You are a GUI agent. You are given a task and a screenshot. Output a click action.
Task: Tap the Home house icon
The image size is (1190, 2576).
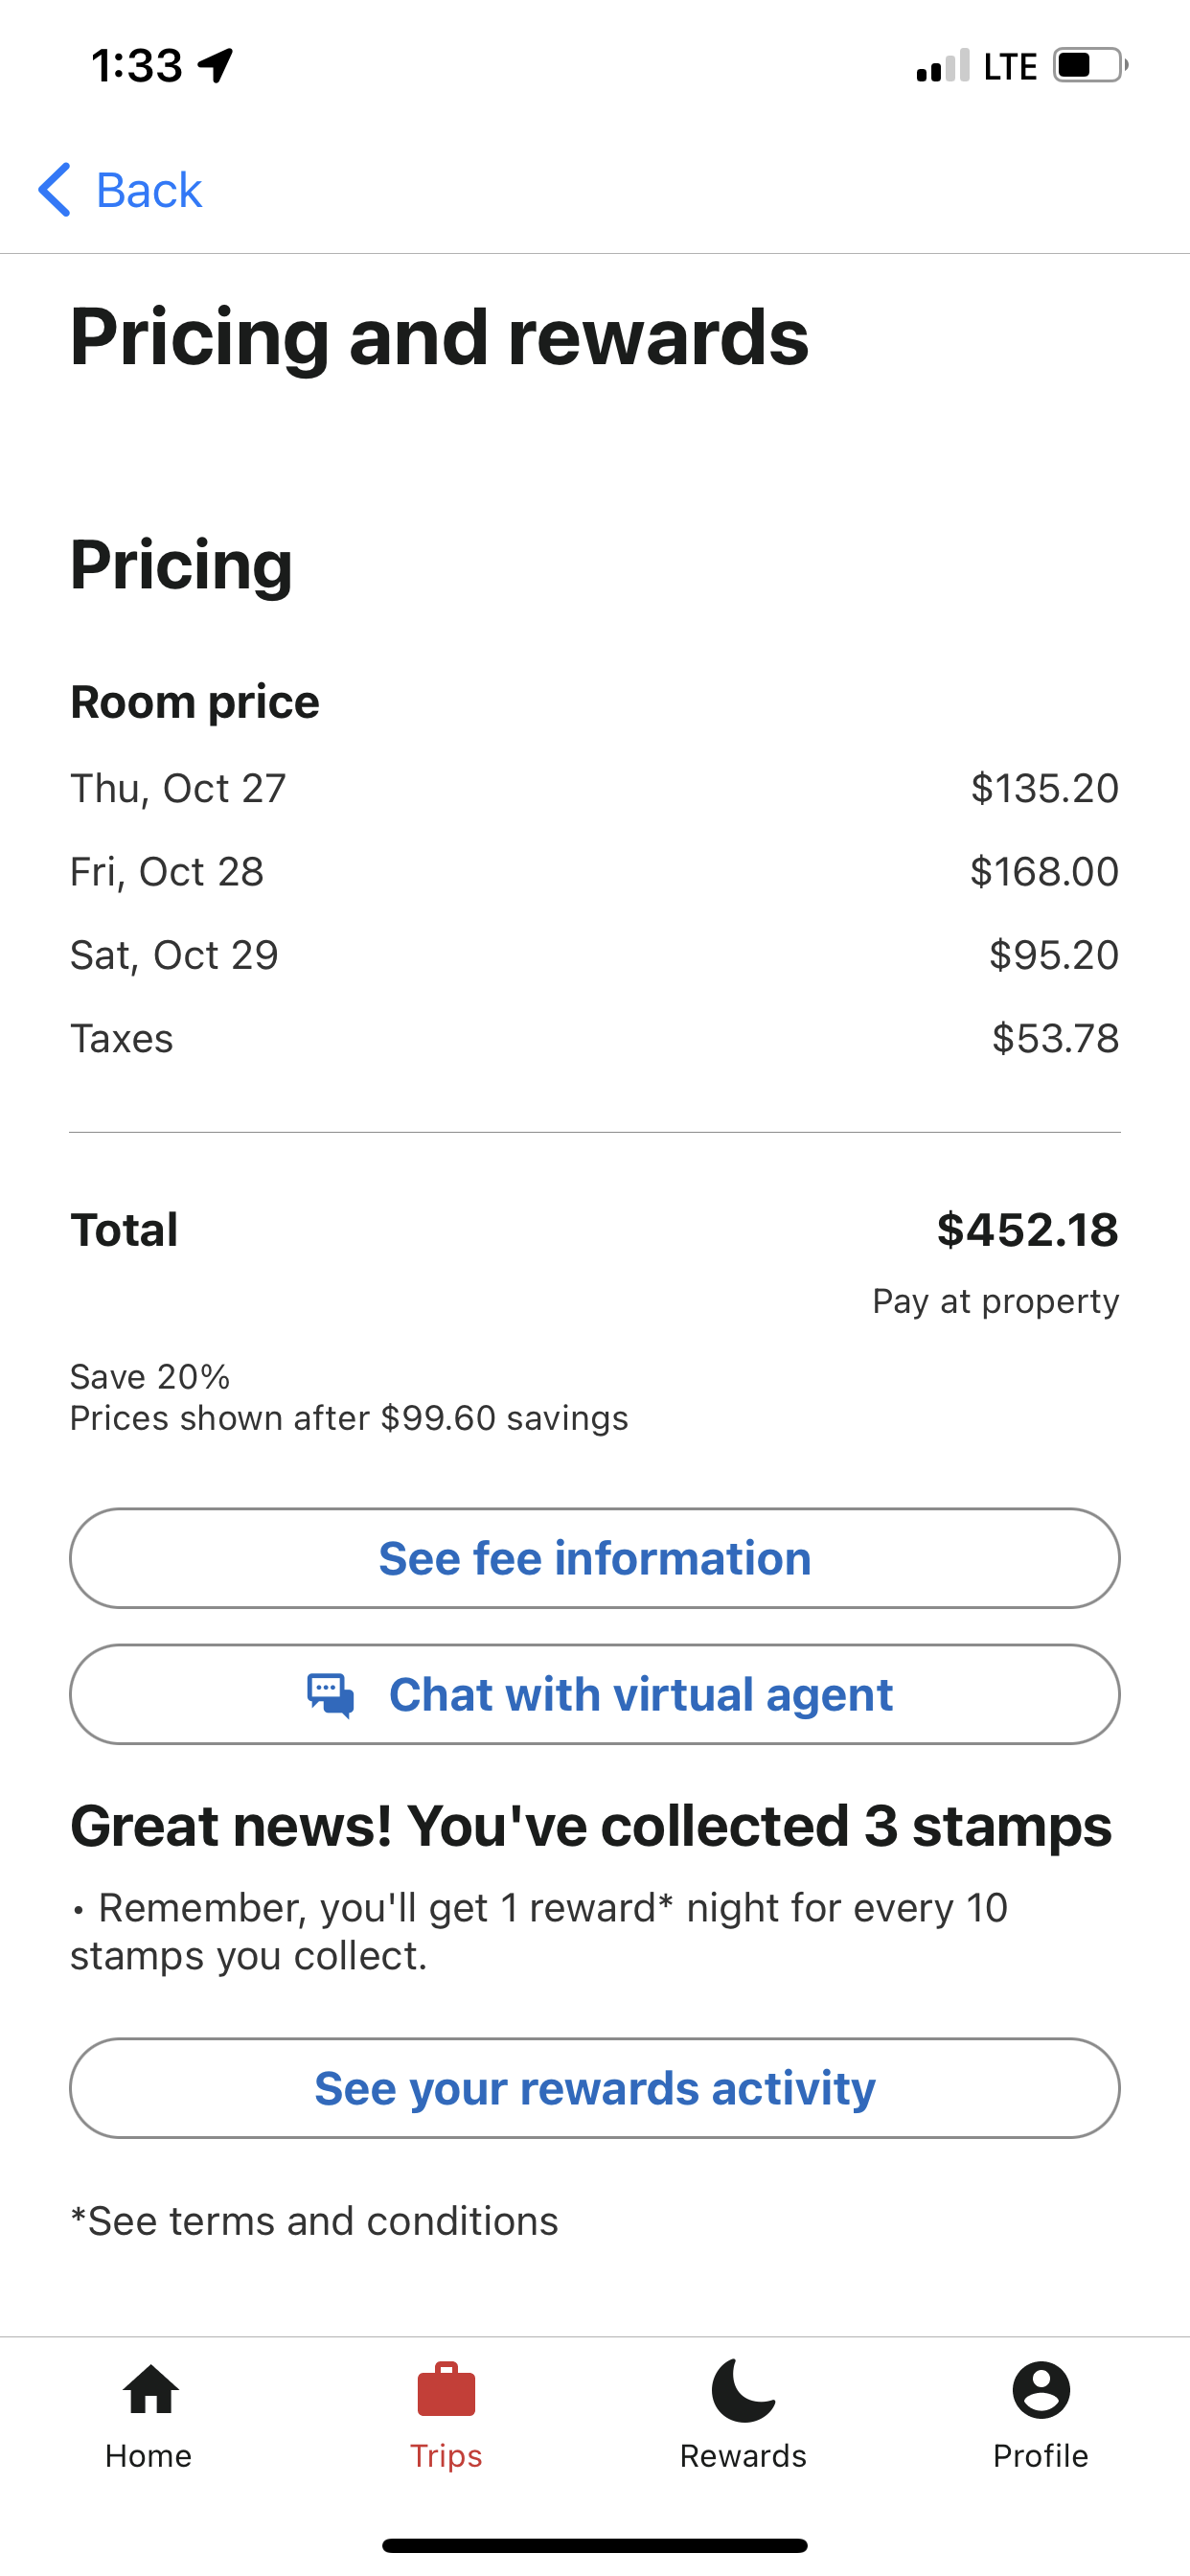pyautogui.click(x=150, y=2390)
